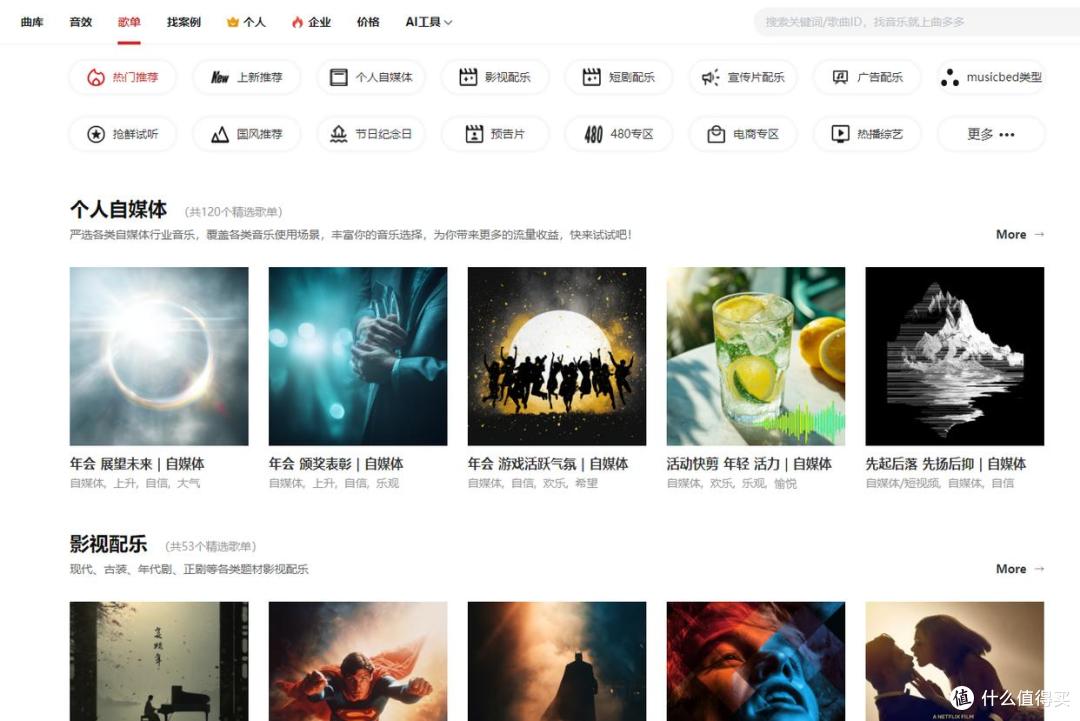Viewport: 1080px width, 721px height.
Task: Click tags text 自媒体, 上升, 自信, 乐观
Action: (x=334, y=483)
